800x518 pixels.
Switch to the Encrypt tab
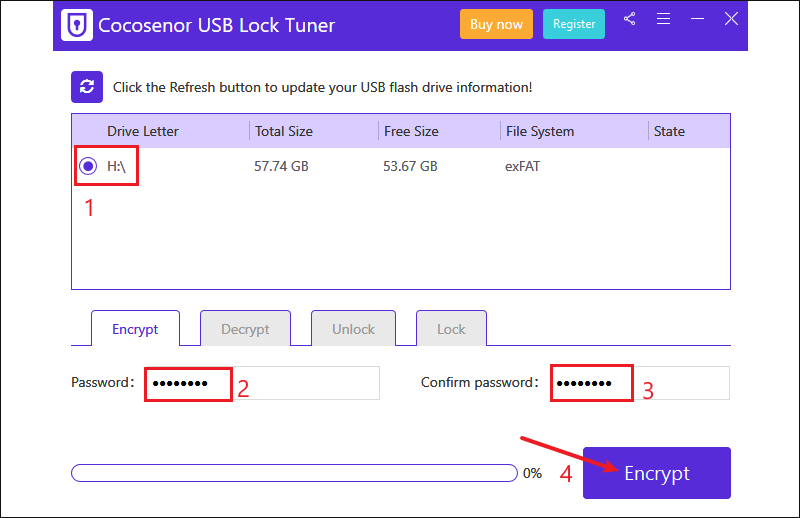pyautogui.click(x=135, y=329)
